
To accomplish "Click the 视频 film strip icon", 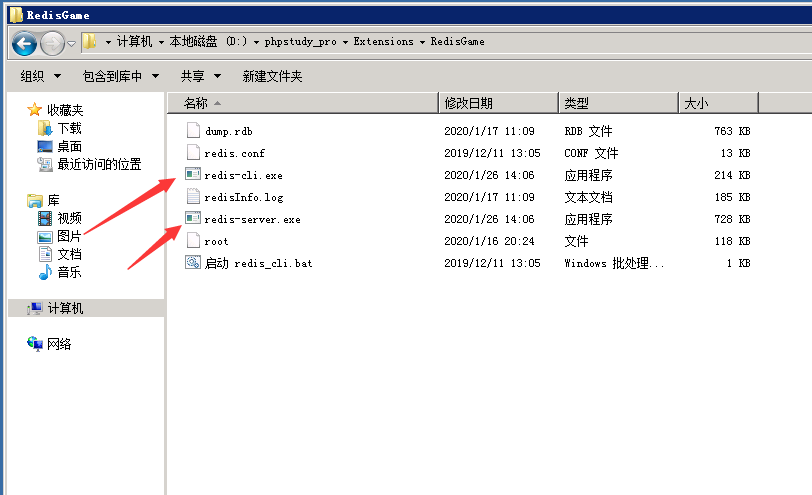I will coord(45,219).
